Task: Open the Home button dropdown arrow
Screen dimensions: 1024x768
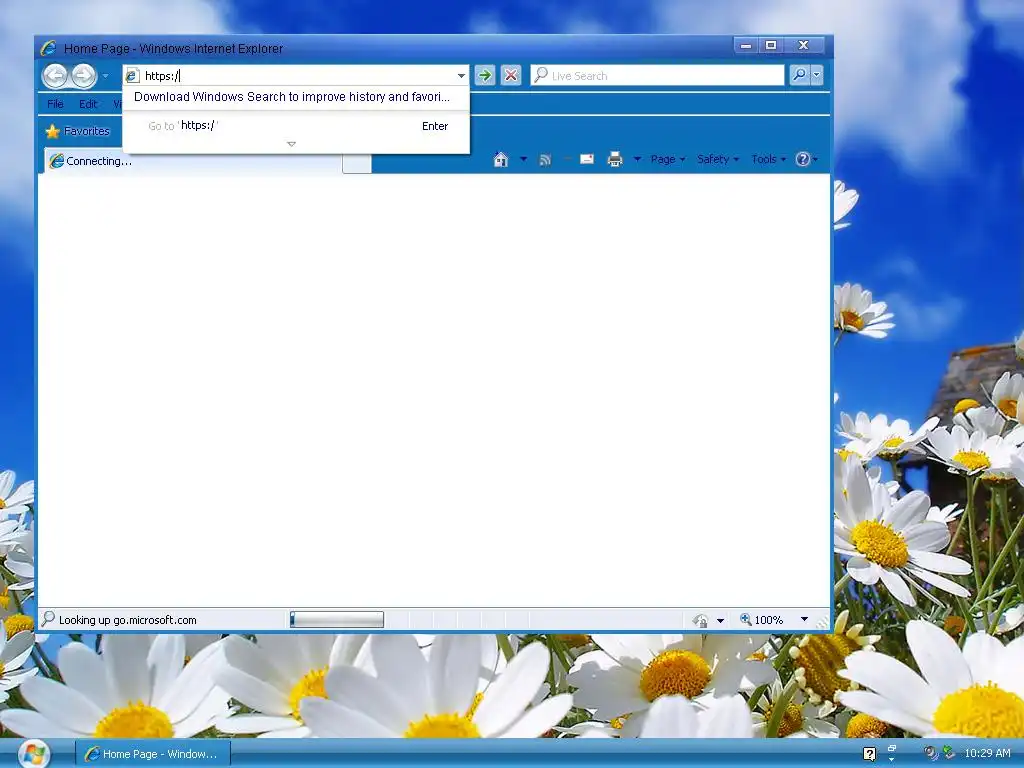Action: pyautogui.click(x=523, y=159)
